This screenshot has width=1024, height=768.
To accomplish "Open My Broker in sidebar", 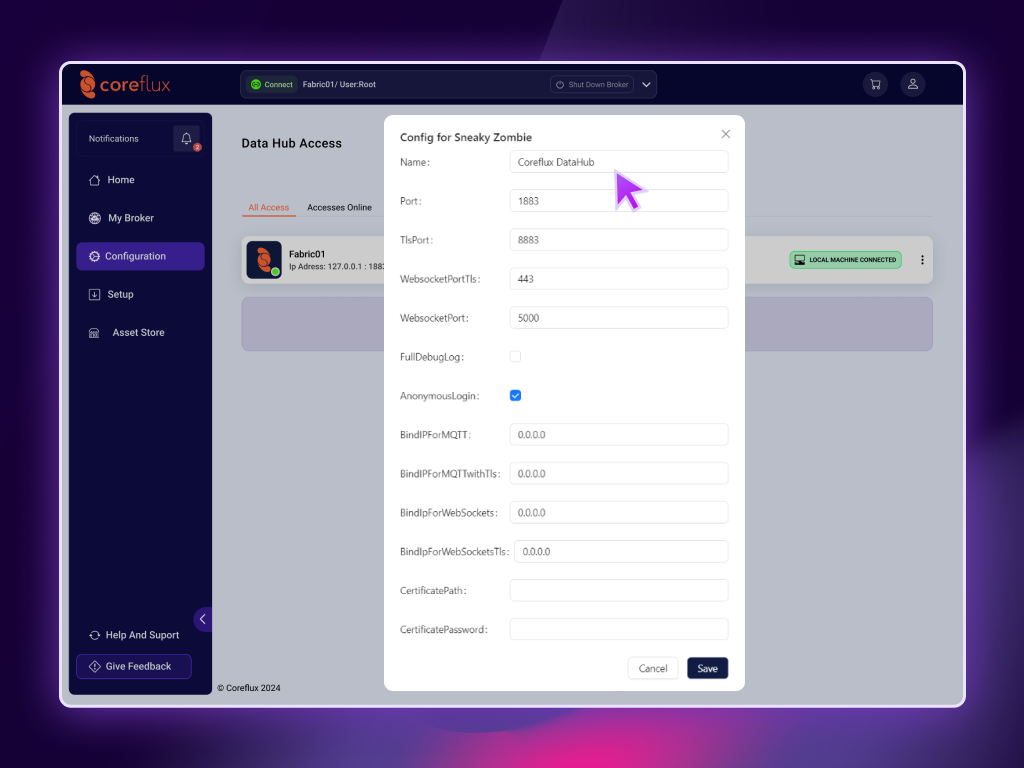I will pos(130,218).
